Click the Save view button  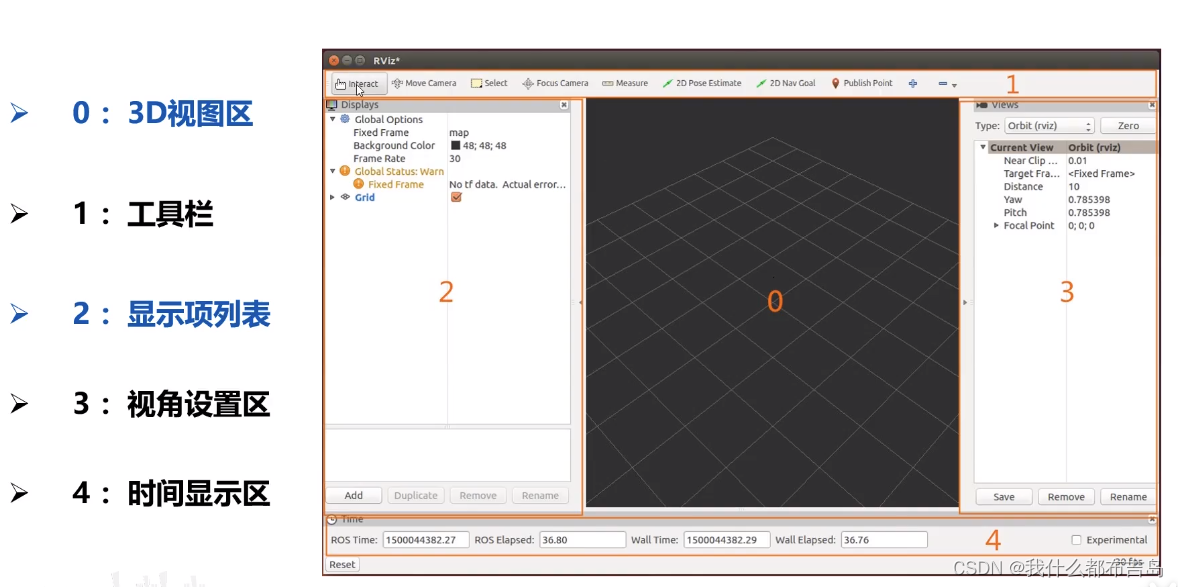[1004, 497]
